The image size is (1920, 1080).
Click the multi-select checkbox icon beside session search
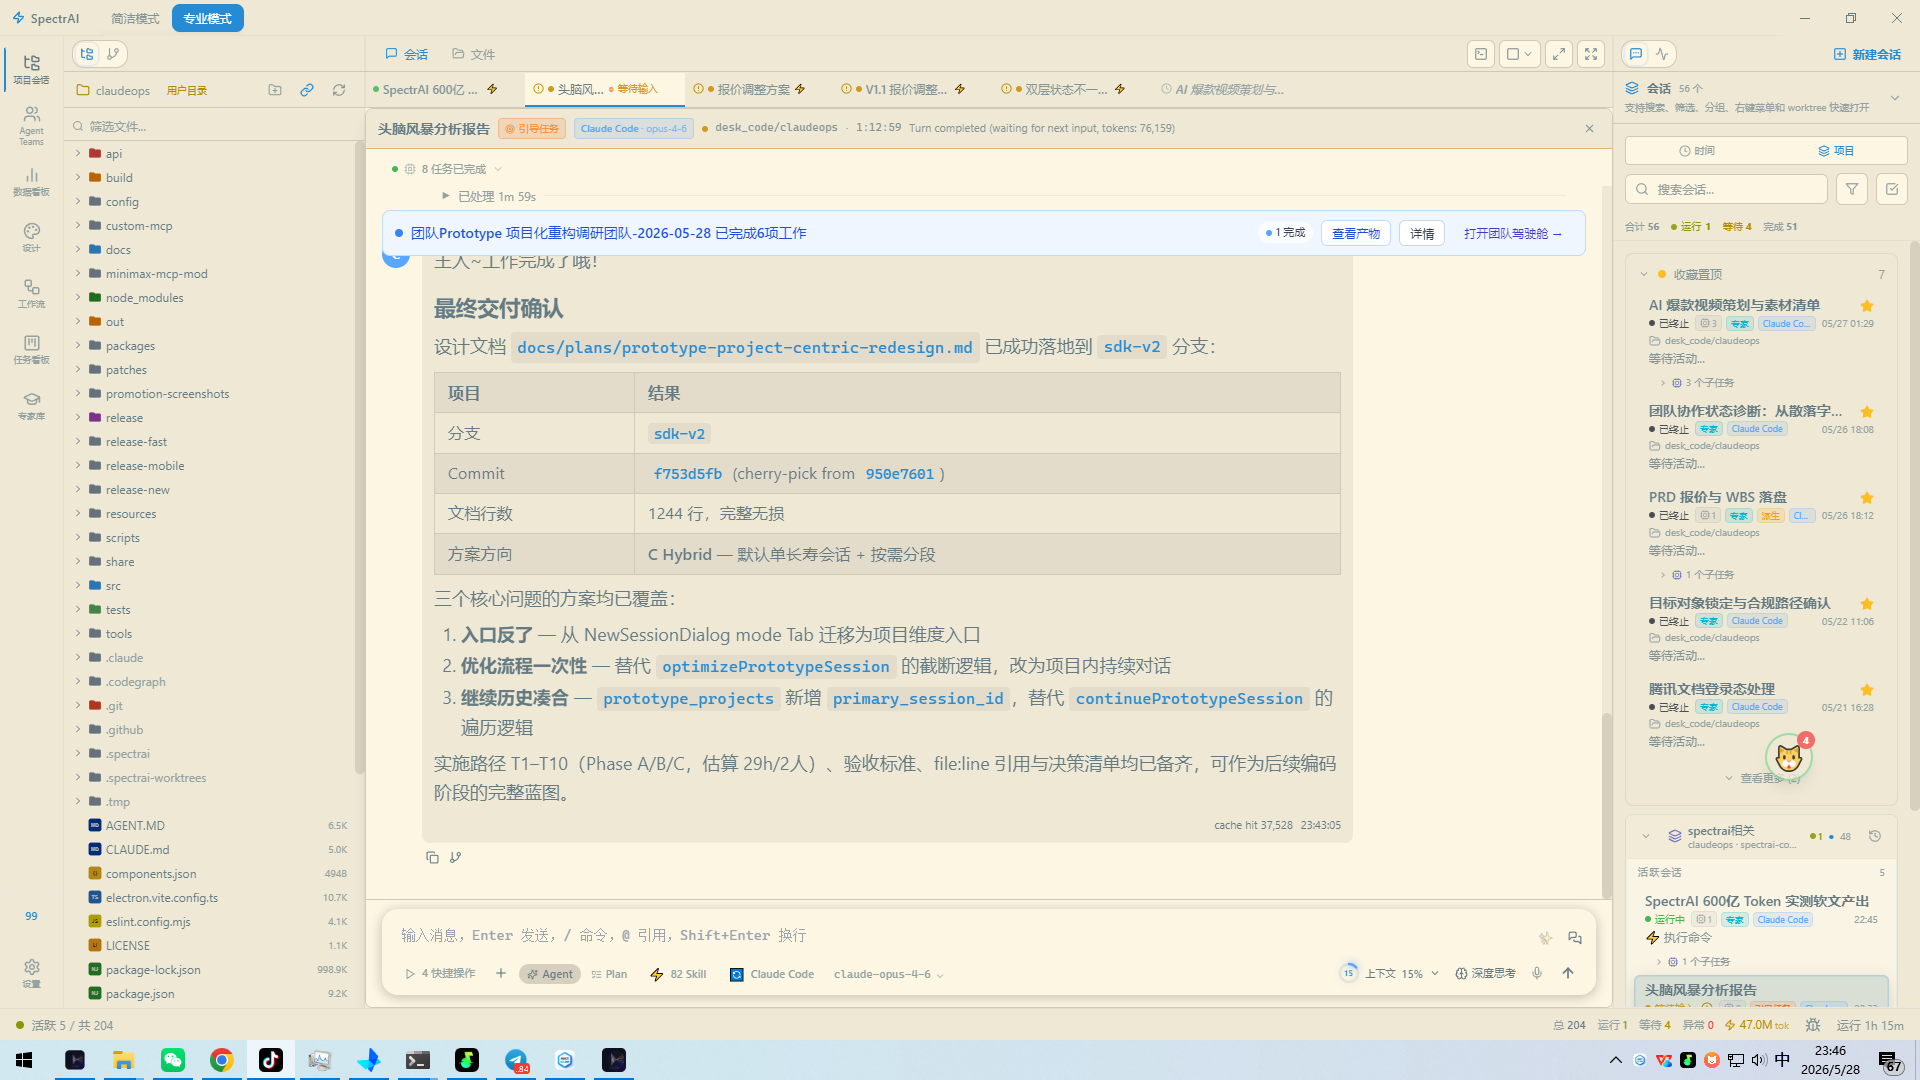click(x=1891, y=189)
